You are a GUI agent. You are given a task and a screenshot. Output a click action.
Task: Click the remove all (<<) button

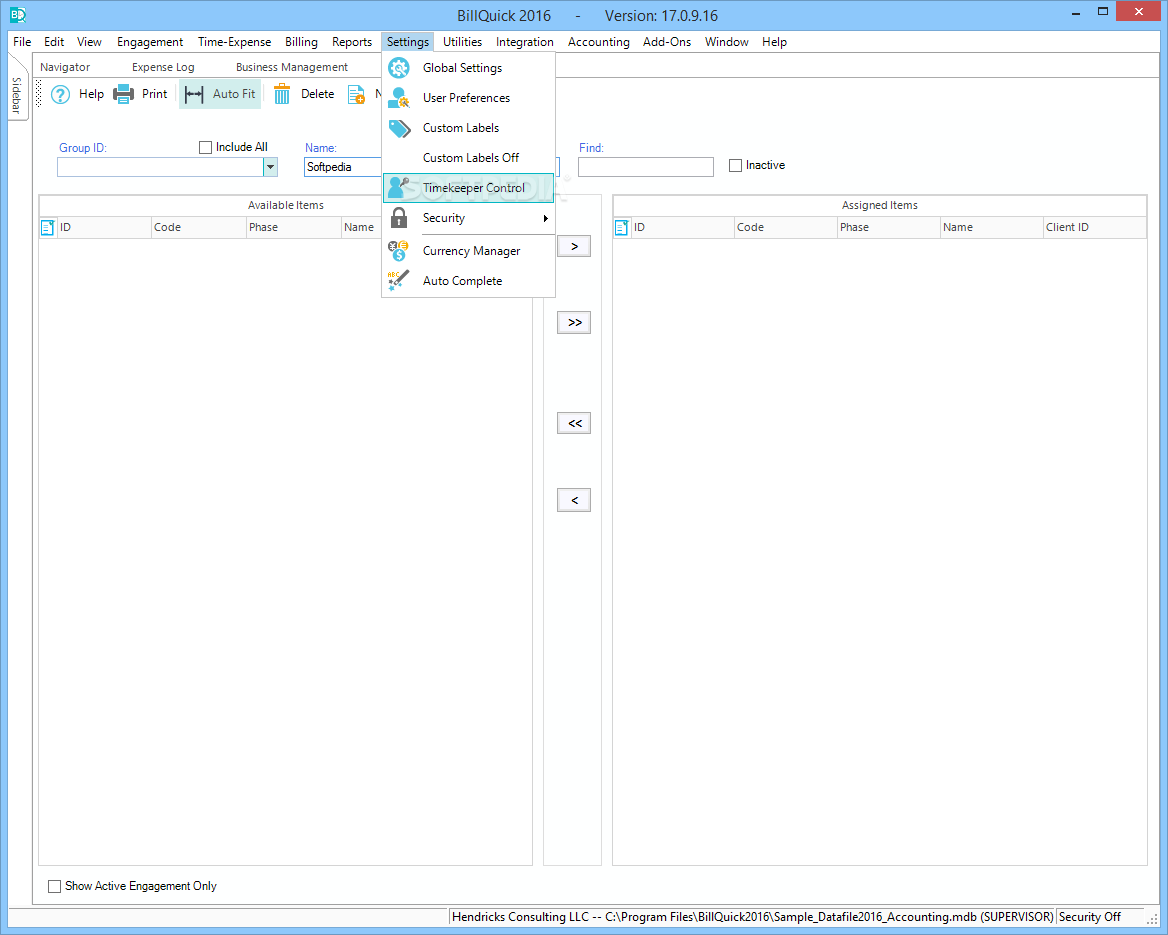574,423
